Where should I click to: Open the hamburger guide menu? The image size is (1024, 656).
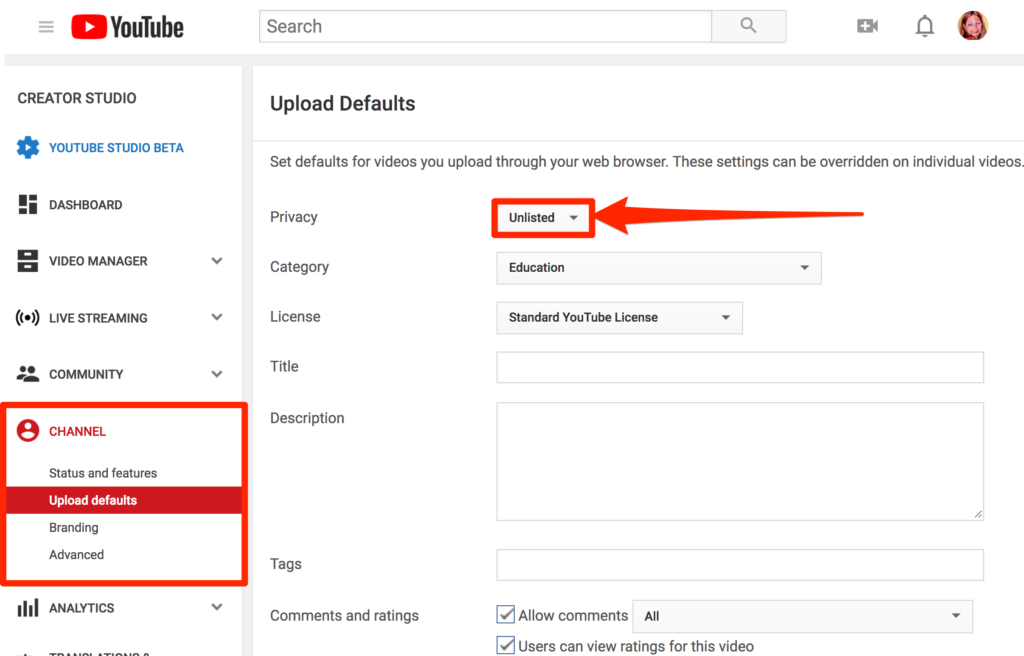point(46,27)
